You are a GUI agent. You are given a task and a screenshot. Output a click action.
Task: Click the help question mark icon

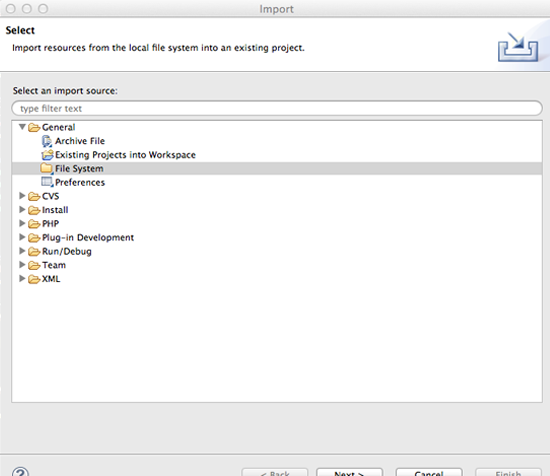tap(20, 472)
